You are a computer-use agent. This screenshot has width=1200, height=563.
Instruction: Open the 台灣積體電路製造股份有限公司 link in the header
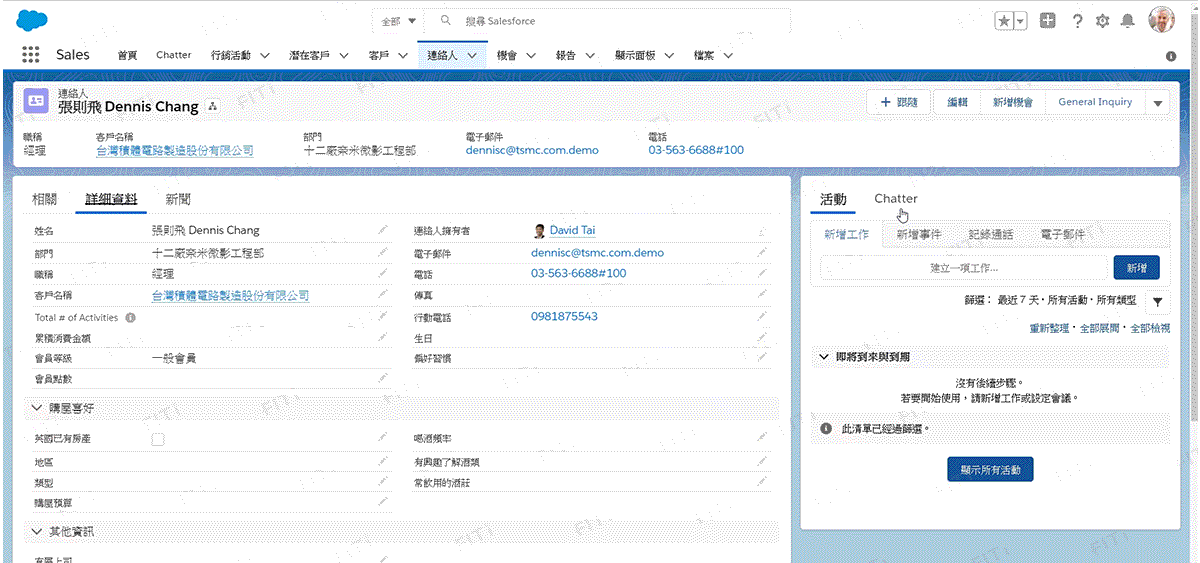pyautogui.click(x=174, y=151)
